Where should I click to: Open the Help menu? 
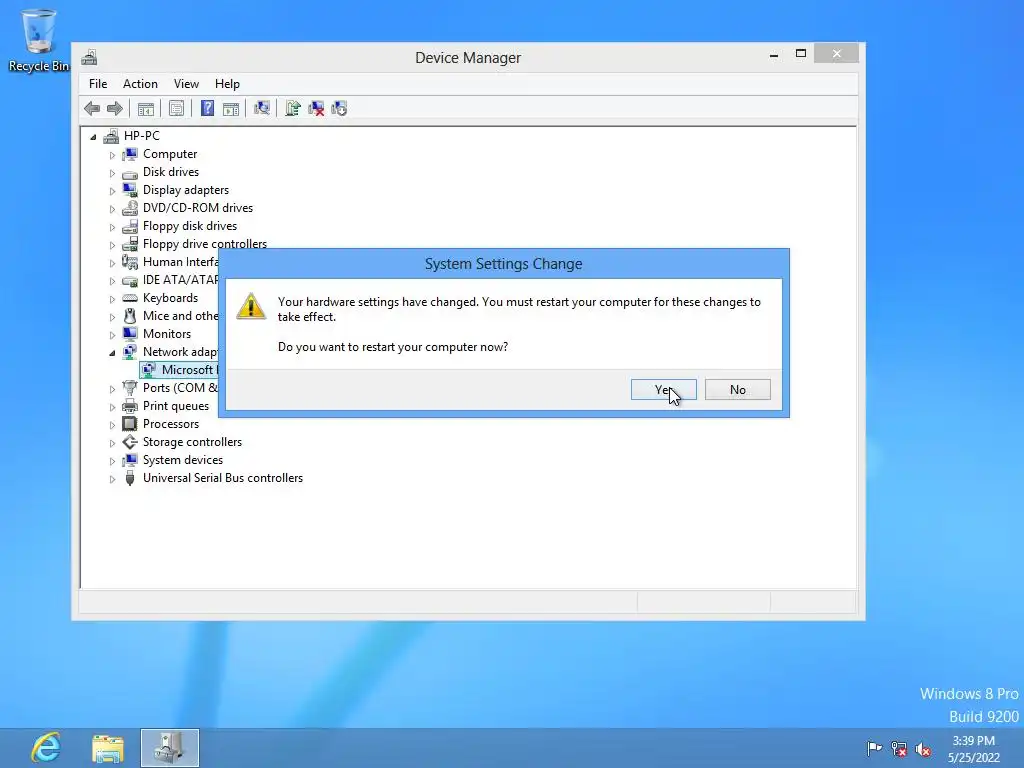[227, 84]
